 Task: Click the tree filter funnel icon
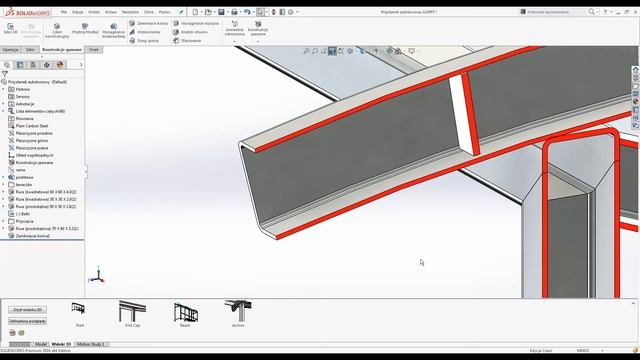[x=4, y=74]
